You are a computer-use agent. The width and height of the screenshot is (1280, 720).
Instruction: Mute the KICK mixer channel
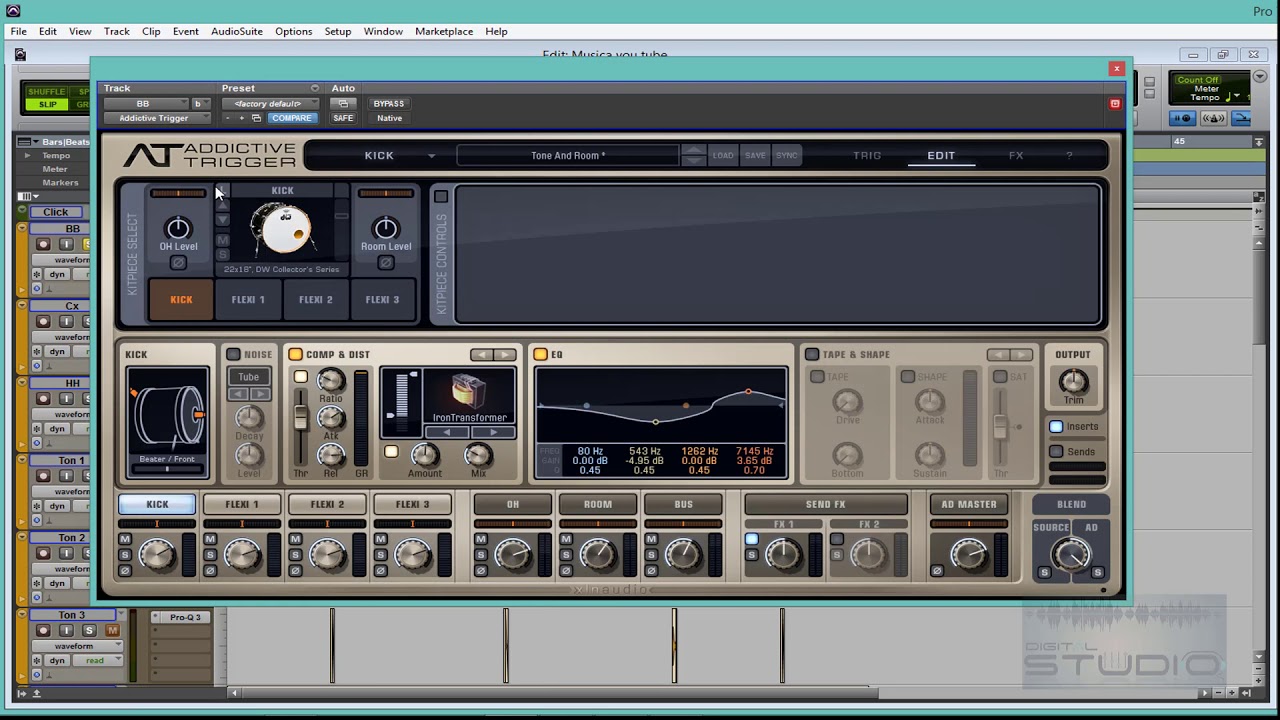125,540
